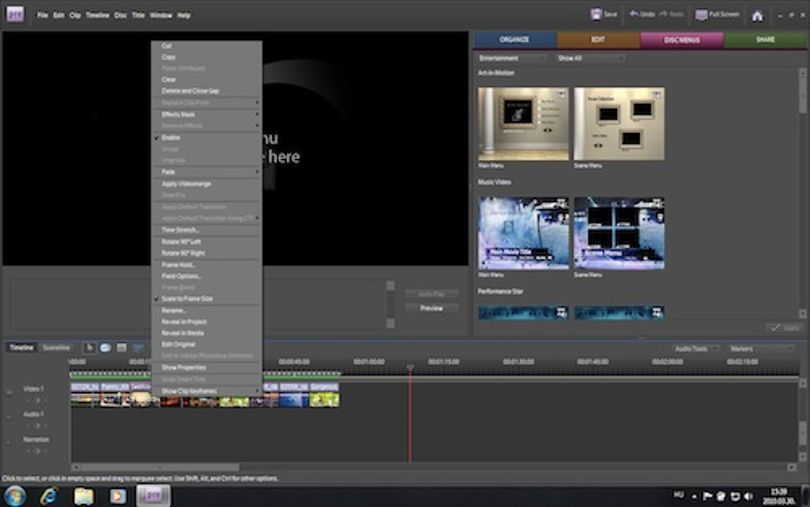Click the Save icon in the top bar
810x507 pixels.
click(x=596, y=14)
